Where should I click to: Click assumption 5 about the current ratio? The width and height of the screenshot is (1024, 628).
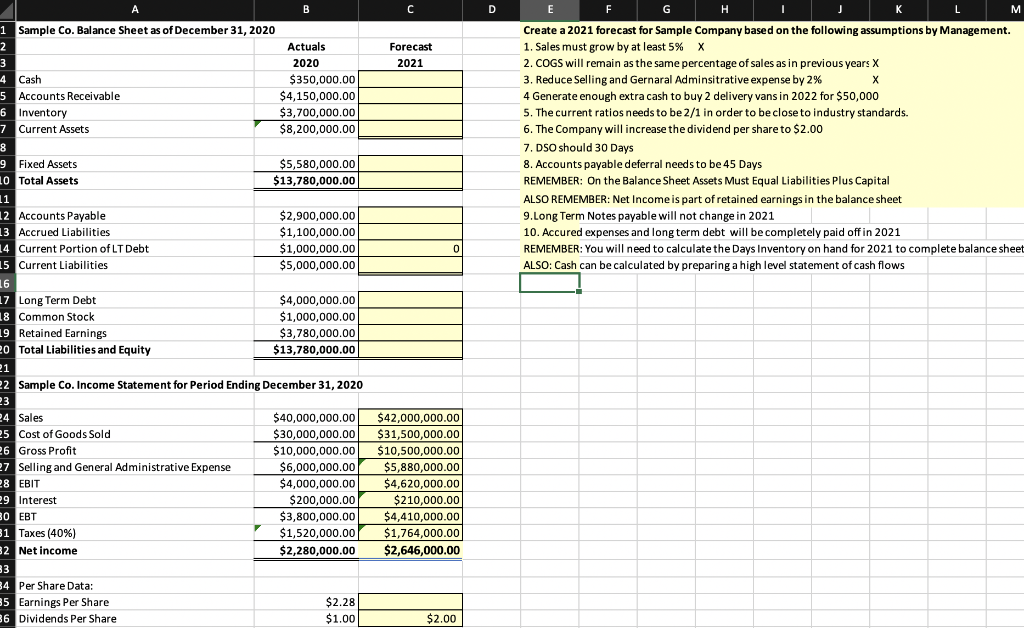coord(716,112)
